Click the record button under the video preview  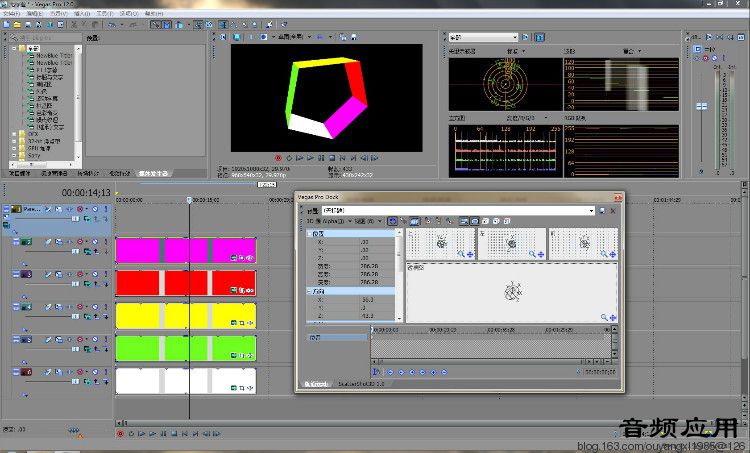[x=278, y=158]
